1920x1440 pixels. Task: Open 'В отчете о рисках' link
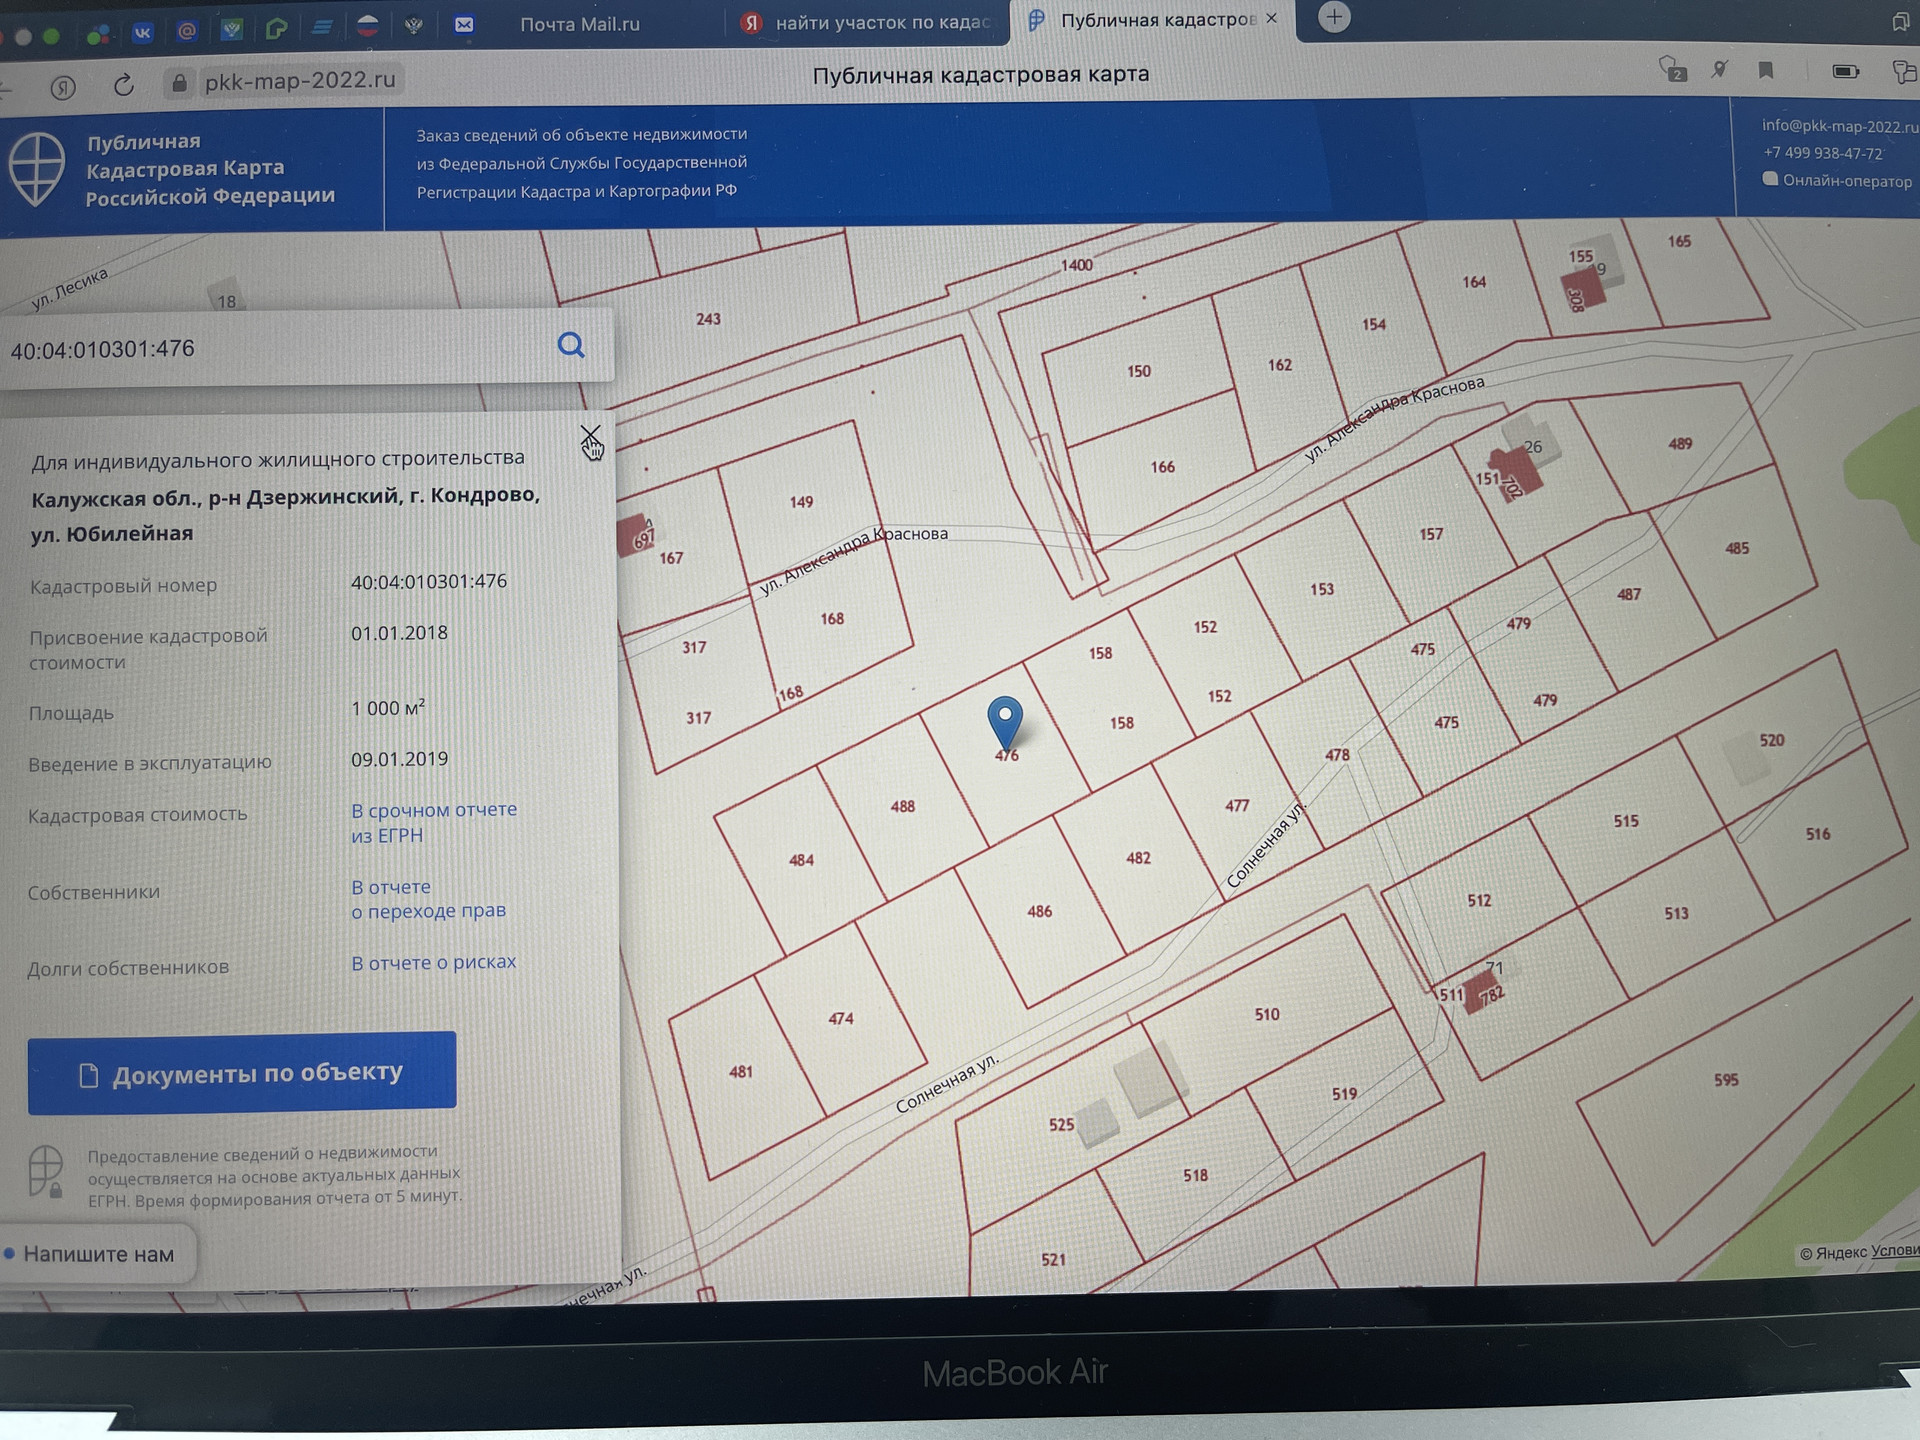point(433,962)
